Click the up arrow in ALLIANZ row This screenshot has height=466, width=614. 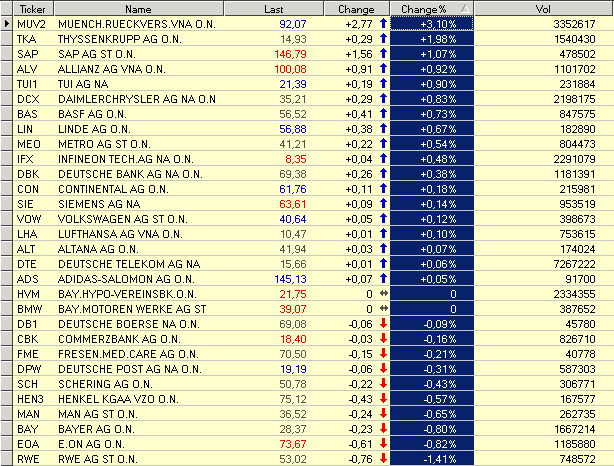[x=383, y=69]
